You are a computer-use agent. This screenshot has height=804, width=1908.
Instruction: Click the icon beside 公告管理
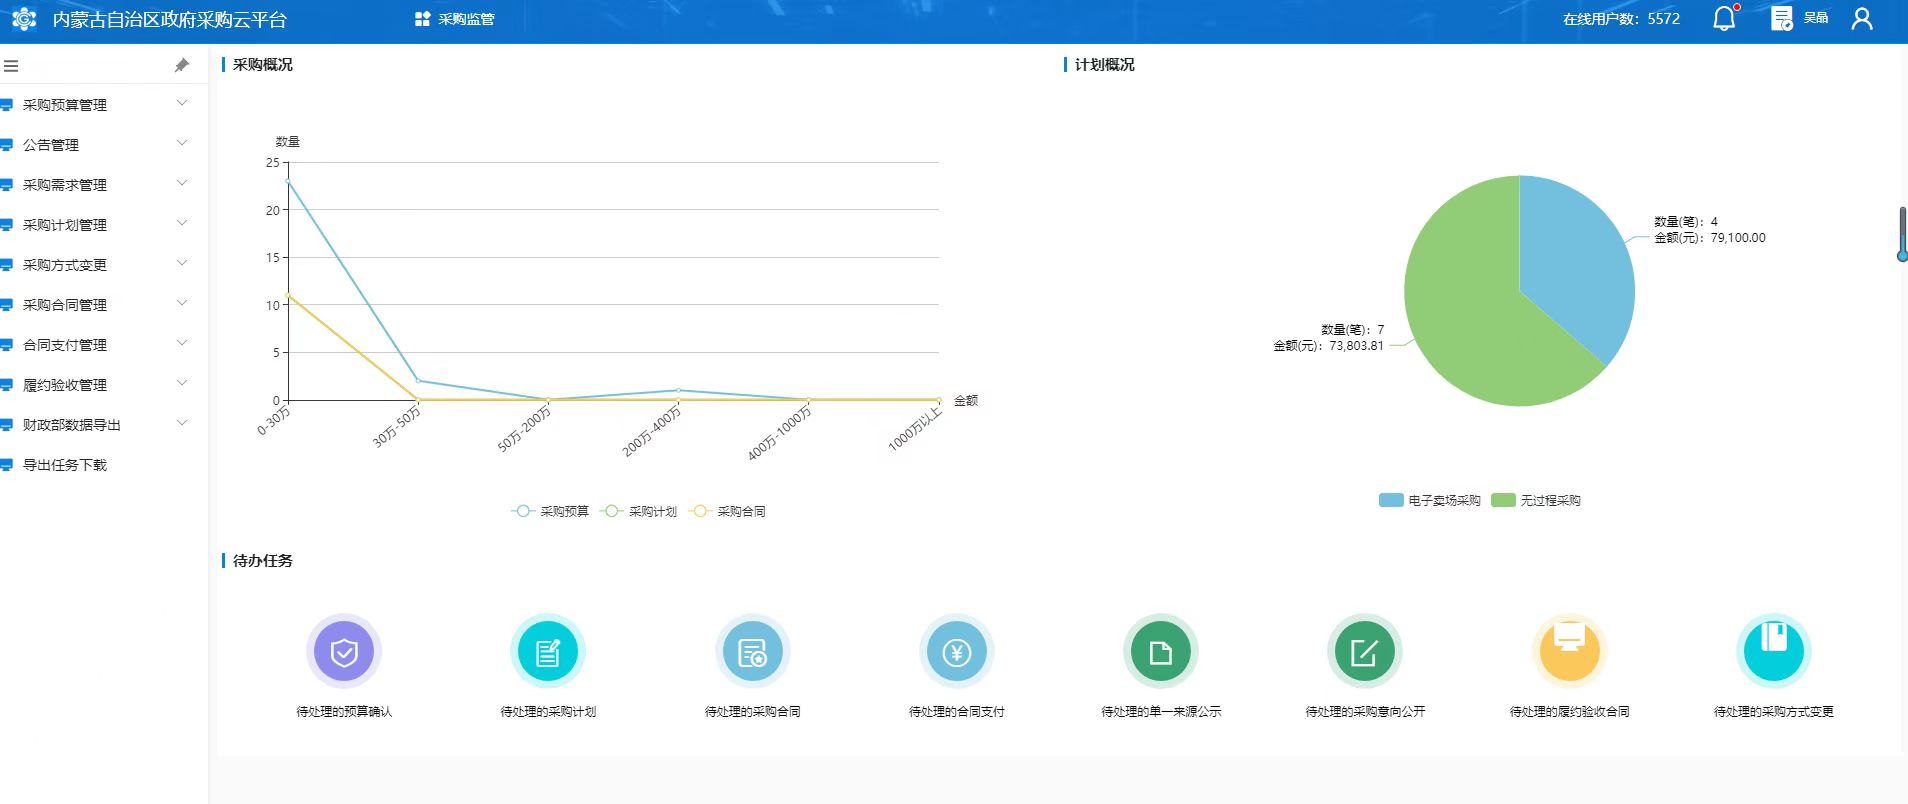6,145
